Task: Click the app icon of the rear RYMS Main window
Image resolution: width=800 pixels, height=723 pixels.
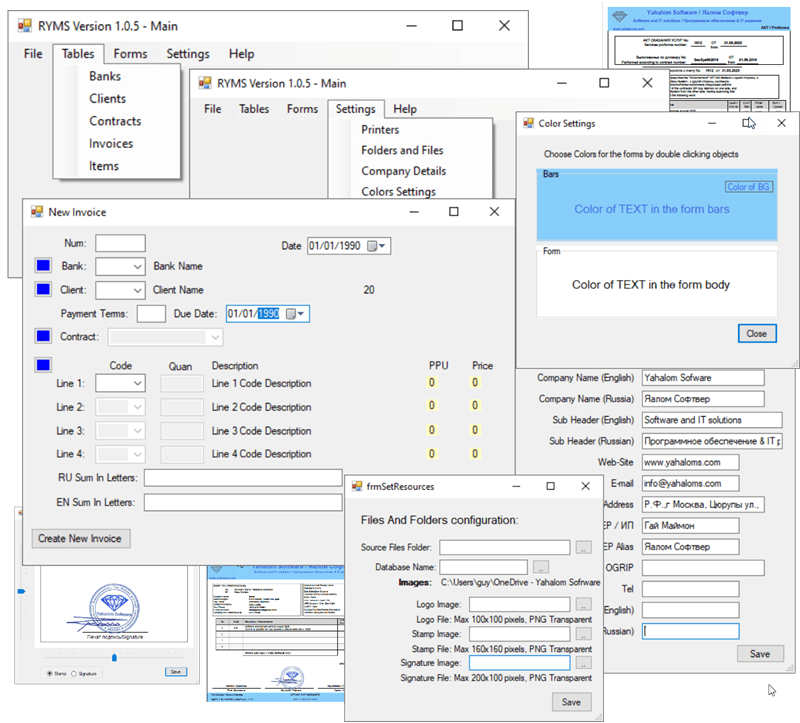Action: coord(25,26)
